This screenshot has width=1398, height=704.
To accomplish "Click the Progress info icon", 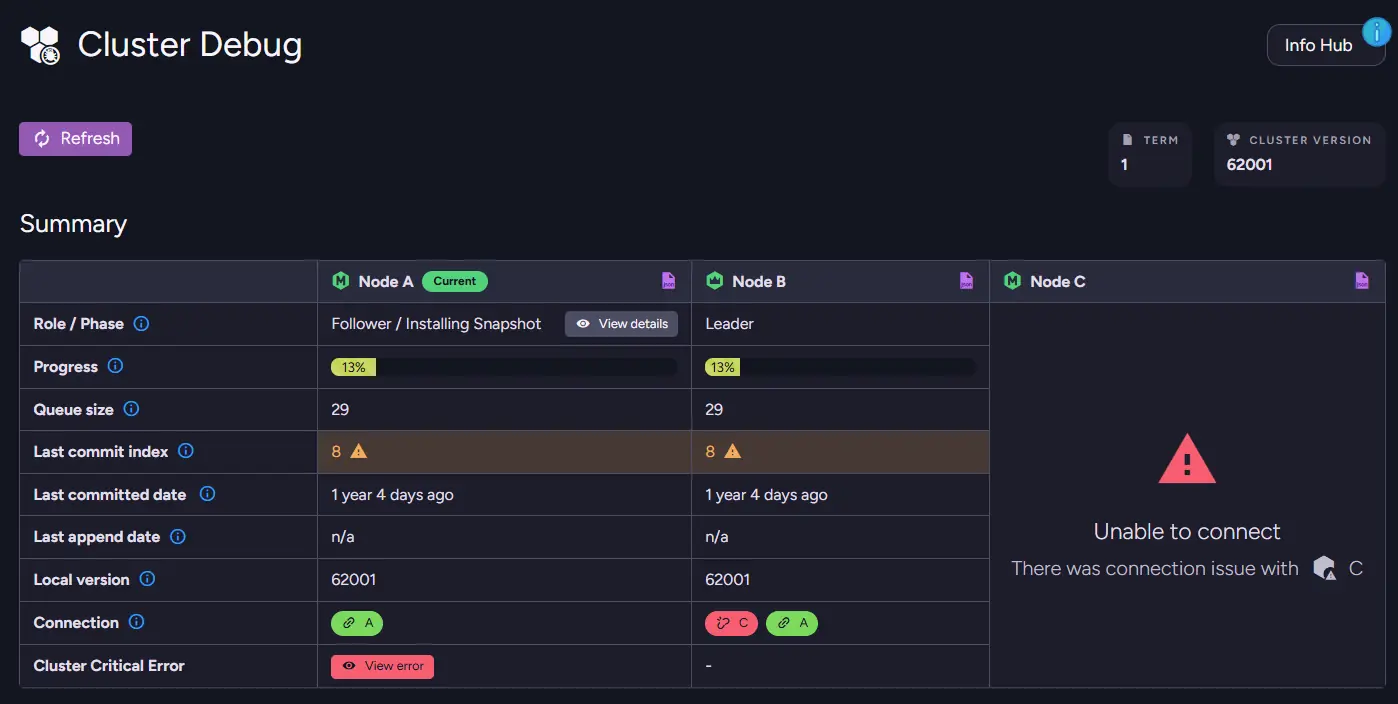I will pos(115,366).
